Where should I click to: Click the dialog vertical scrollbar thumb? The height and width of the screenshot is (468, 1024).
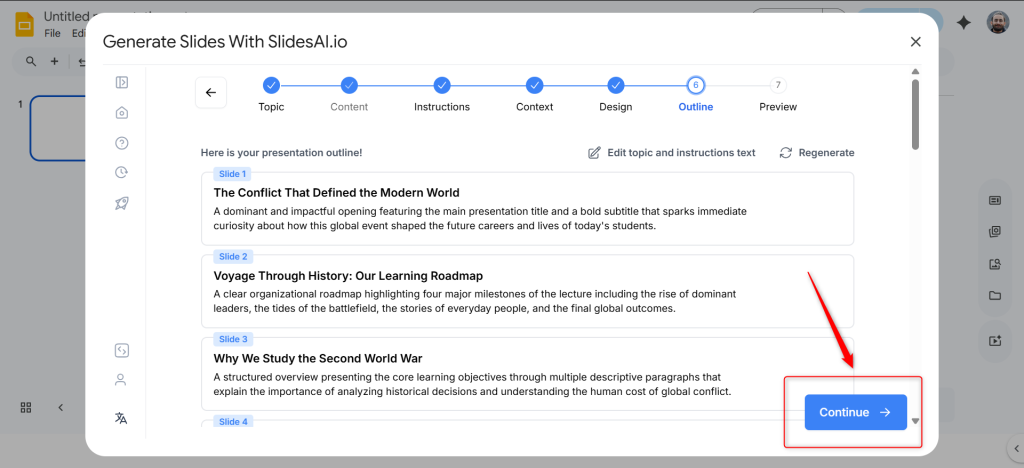click(915, 115)
